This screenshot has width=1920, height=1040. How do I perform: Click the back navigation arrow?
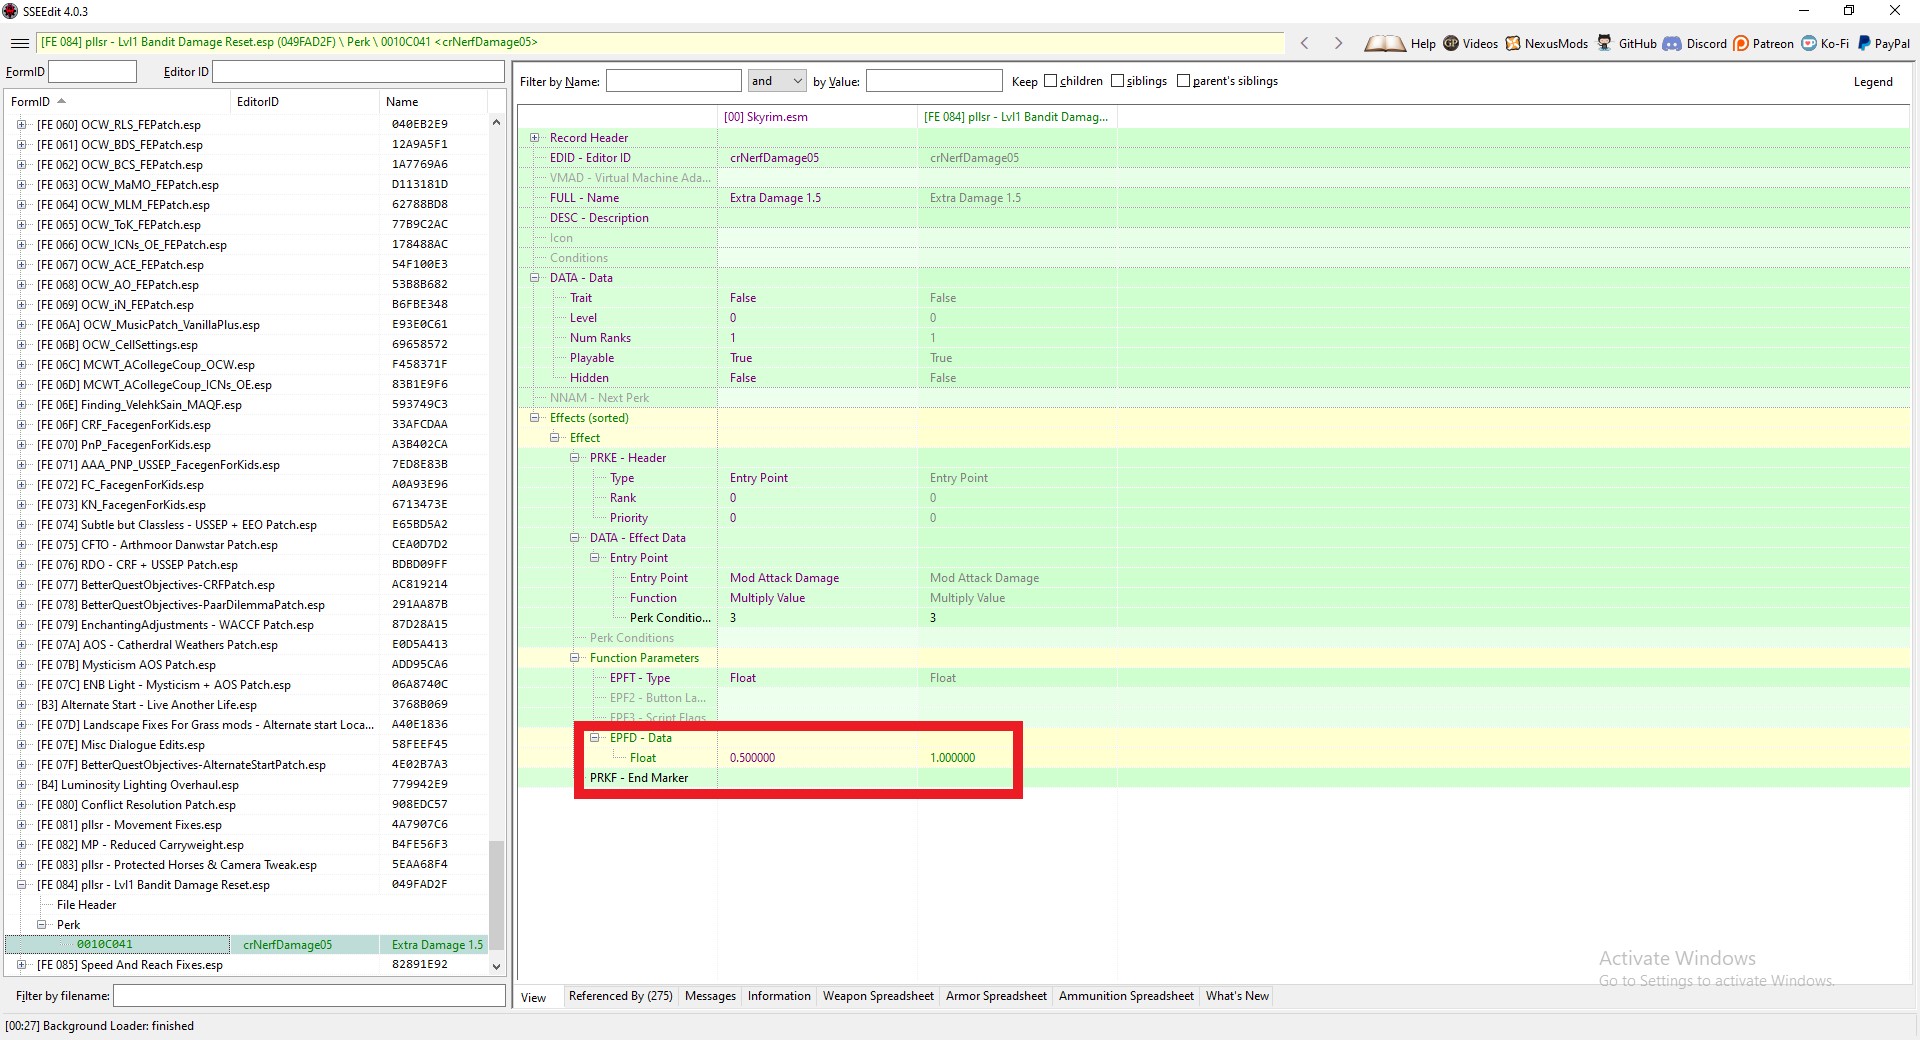1304,43
